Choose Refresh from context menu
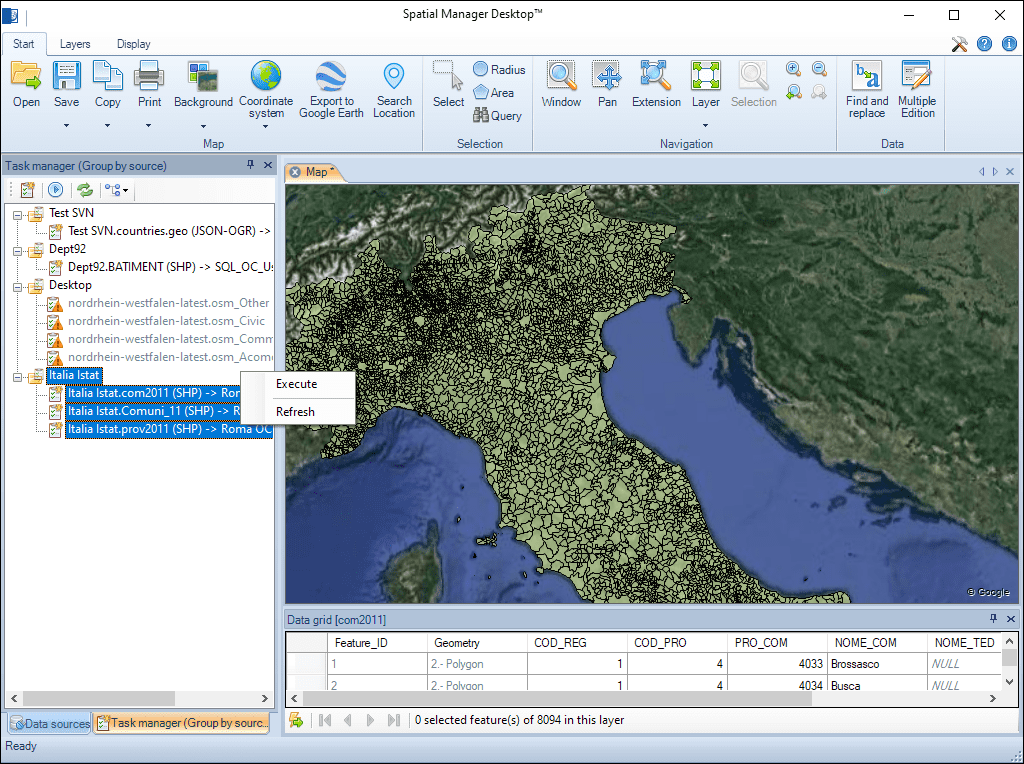1024x764 pixels. pos(295,412)
